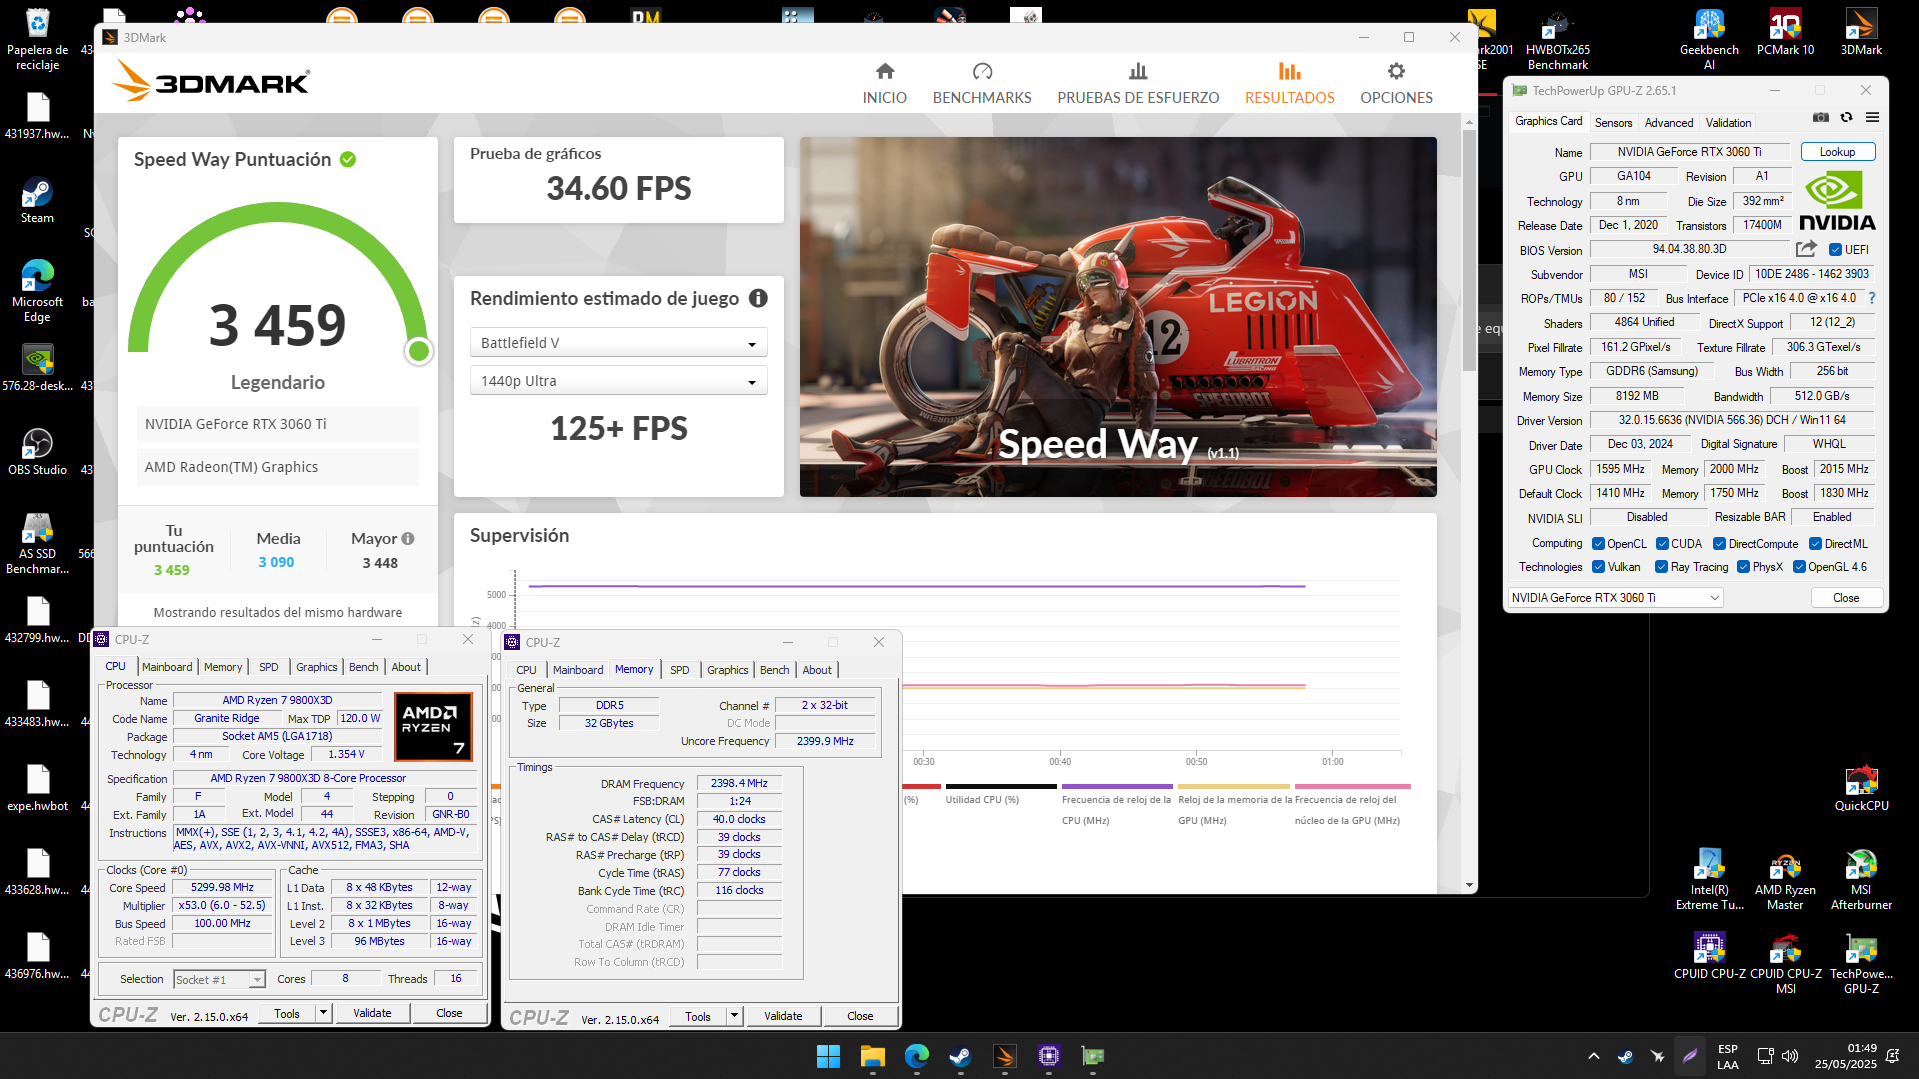Open INICIO home icon in 3DMark
The image size is (1919, 1079).
(884, 71)
